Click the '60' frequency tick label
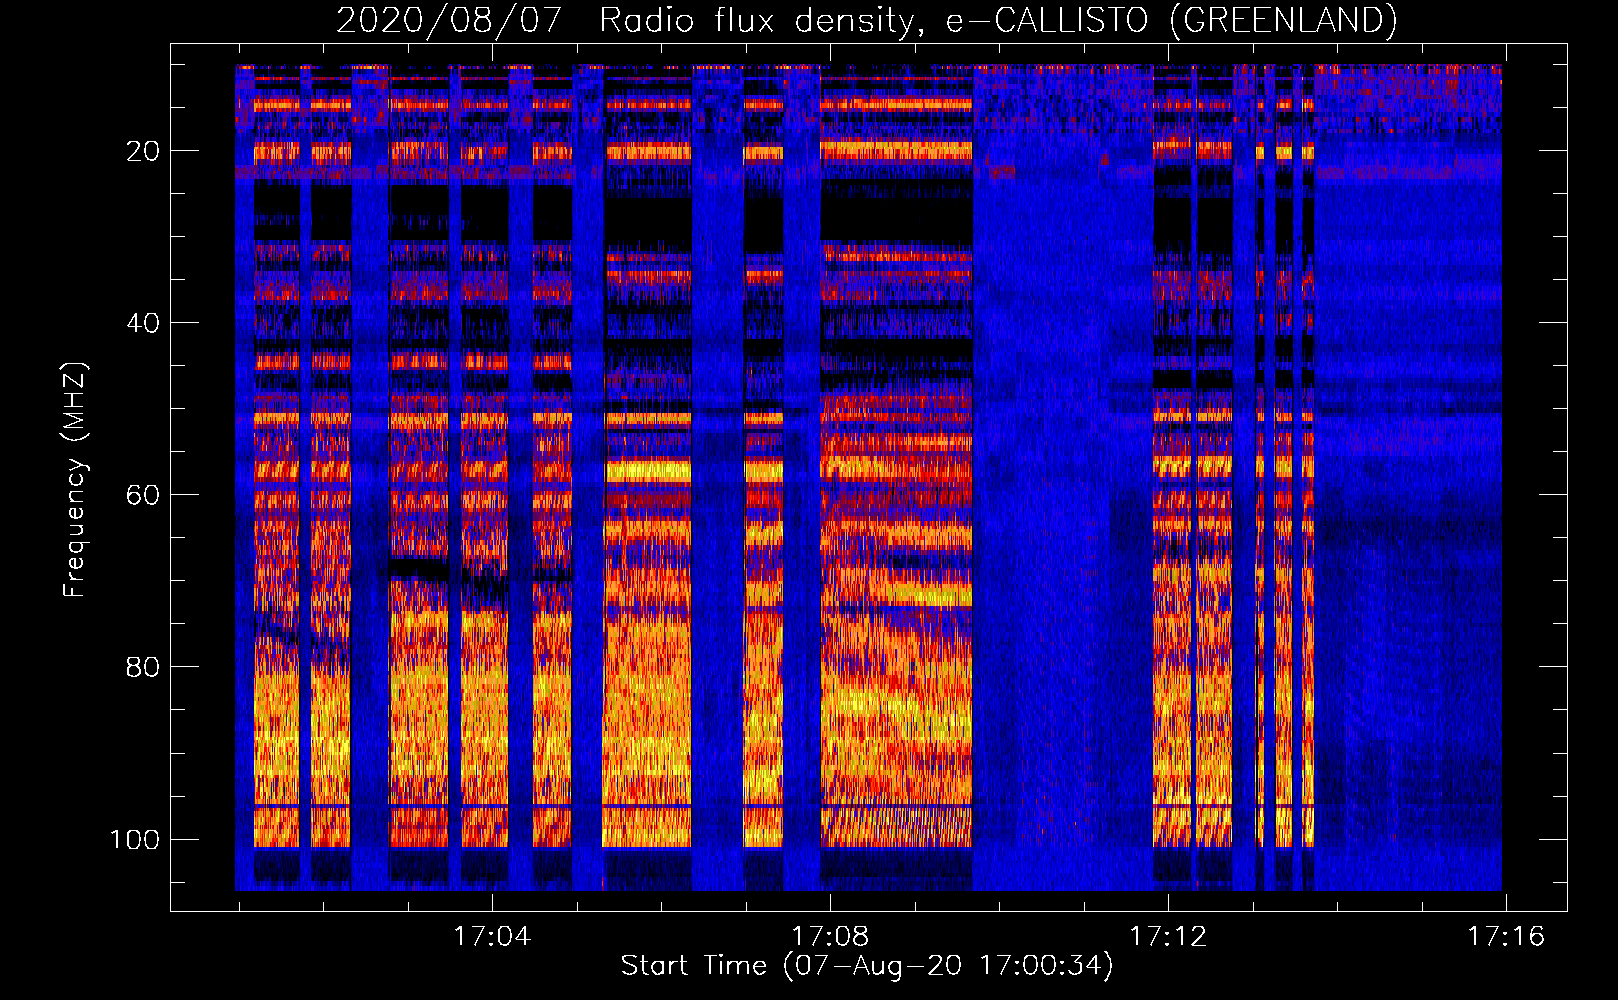 [x=143, y=495]
